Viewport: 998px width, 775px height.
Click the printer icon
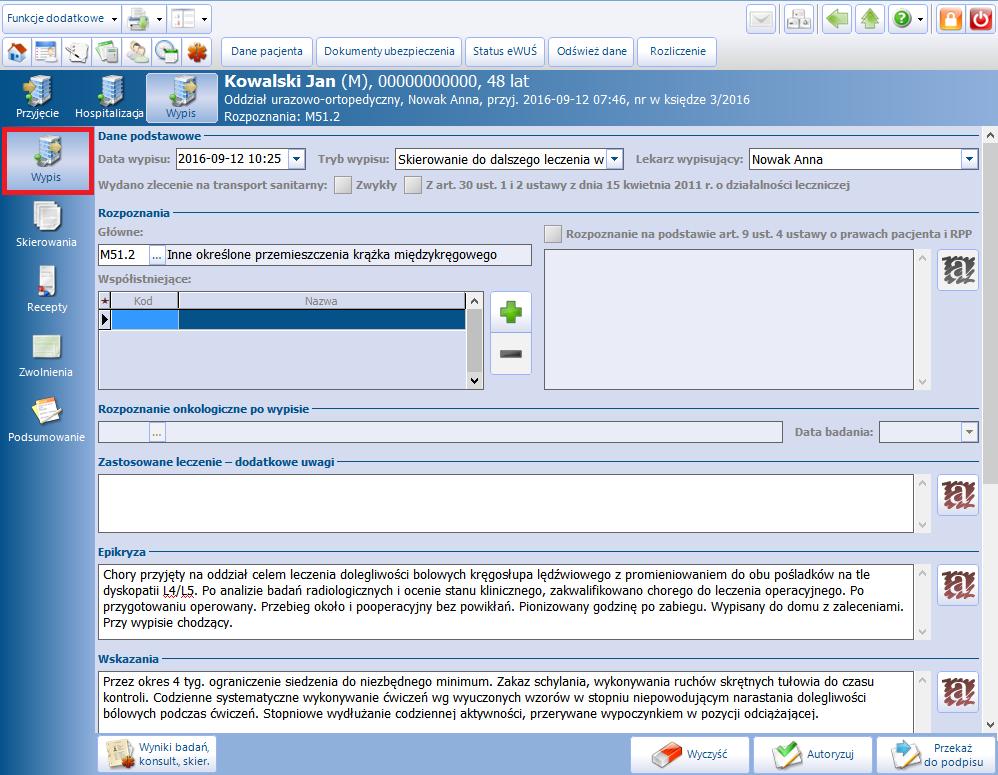coord(138,19)
